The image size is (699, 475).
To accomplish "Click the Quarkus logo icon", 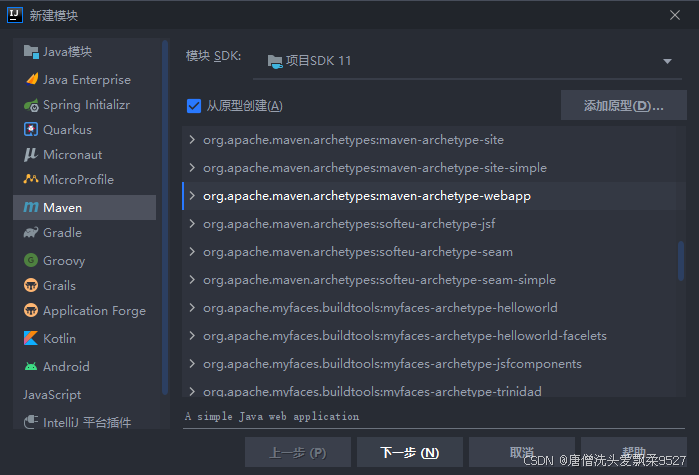I will pyautogui.click(x=31, y=129).
